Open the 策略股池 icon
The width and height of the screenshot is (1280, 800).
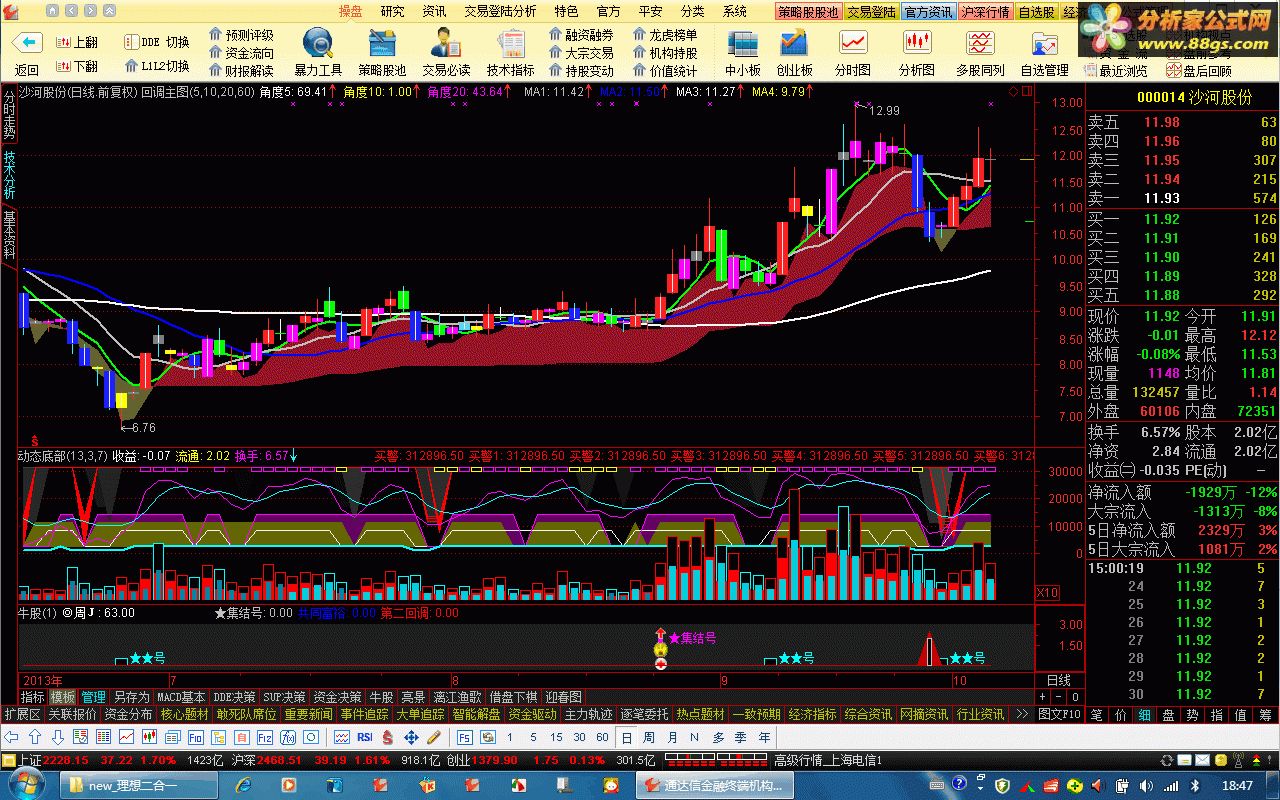(x=382, y=43)
